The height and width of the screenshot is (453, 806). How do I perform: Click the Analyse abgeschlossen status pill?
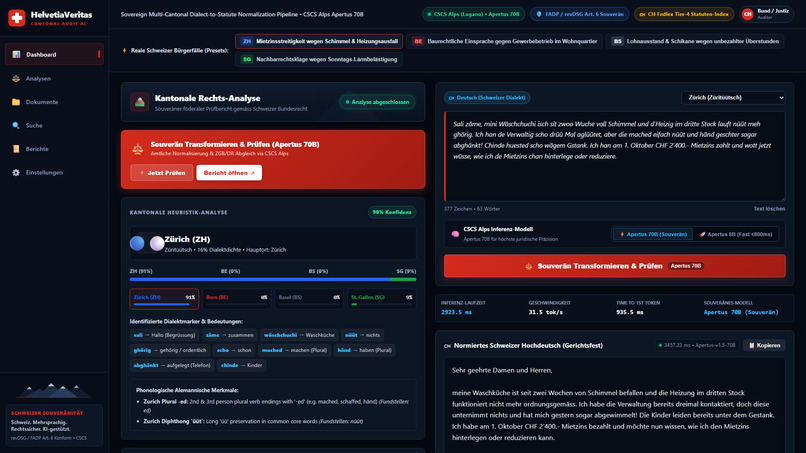coord(377,102)
